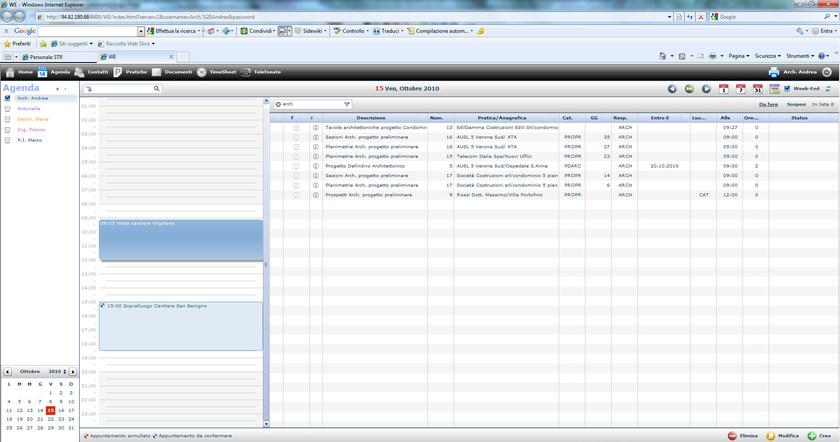Uncheck Arch. Andrea in agenda list
Viewport: 840px width, 442px height.
click(8, 98)
